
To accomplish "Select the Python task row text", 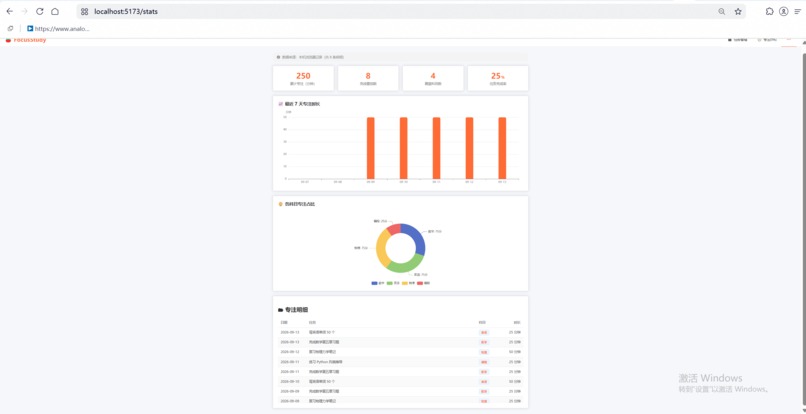I will pyautogui.click(x=324, y=362).
